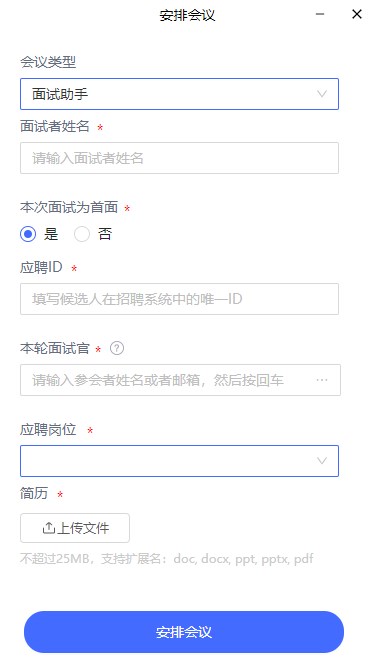Viewport: 375px width, 667px height.
Task: Click the 安排会议 window title text
Action: coord(188,15)
